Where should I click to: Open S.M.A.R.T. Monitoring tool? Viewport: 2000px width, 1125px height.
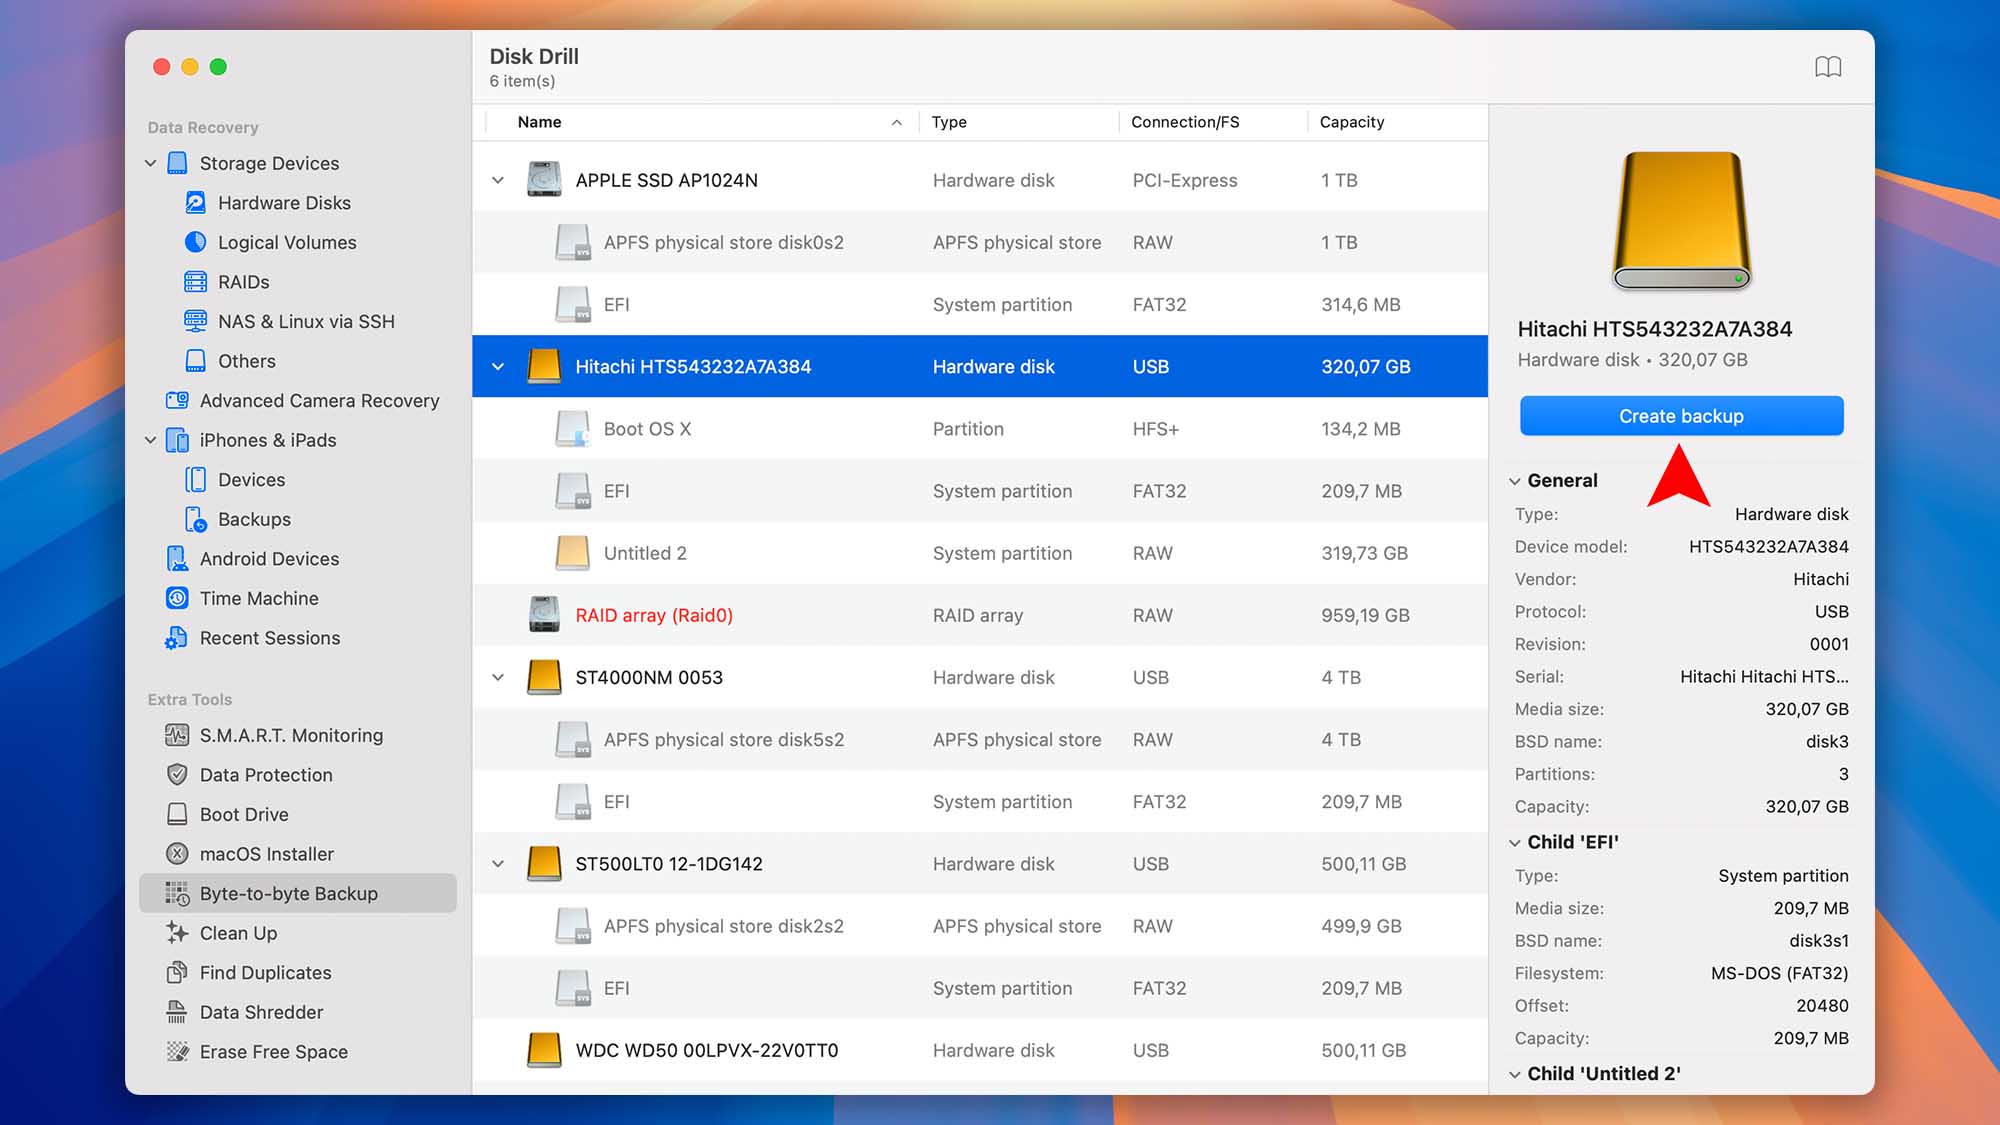(x=291, y=735)
